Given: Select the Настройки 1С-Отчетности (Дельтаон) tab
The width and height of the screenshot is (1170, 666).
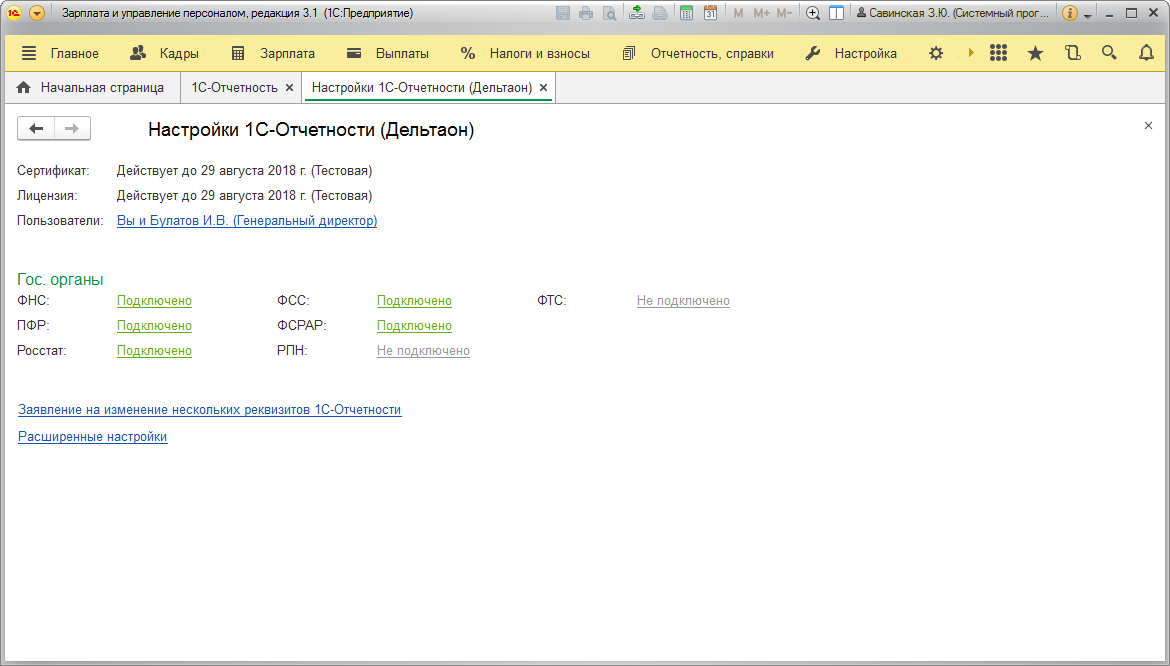Looking at the screenshot, I should 422,87.
